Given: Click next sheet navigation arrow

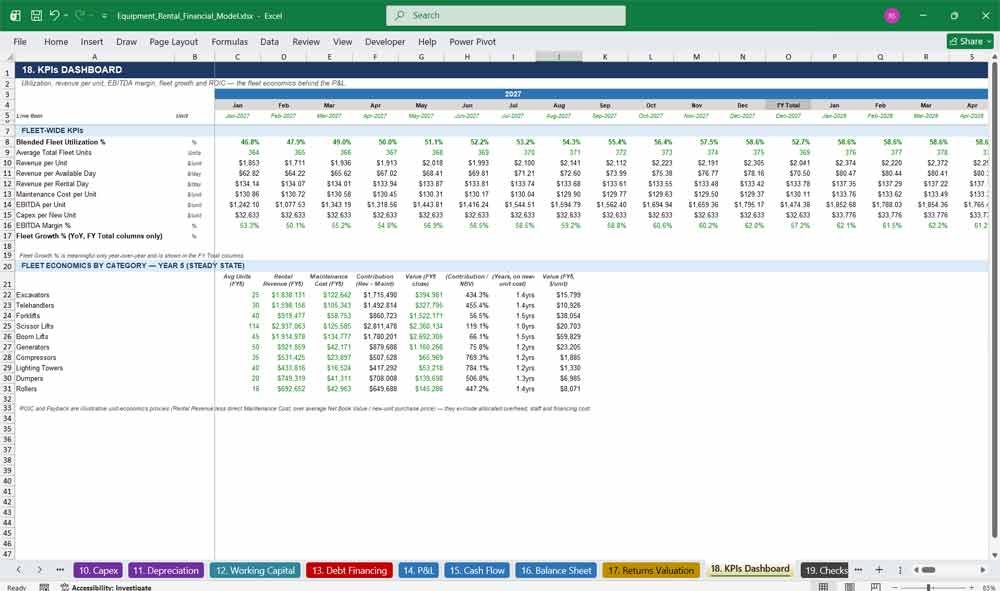Looking at the screenshot, I should point(40,570).
